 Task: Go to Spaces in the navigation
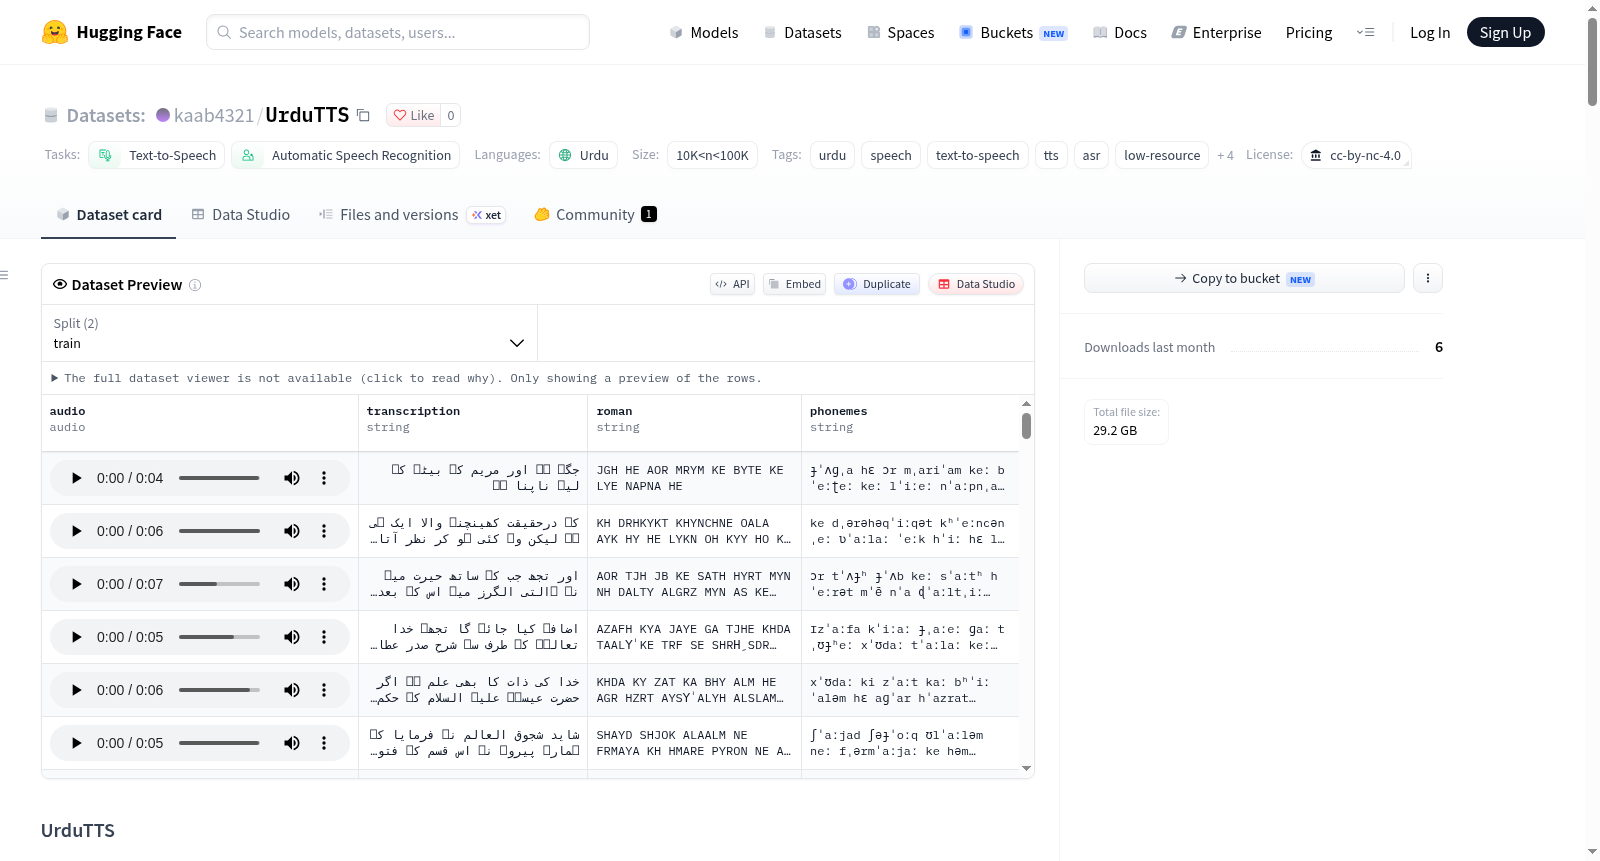click(x=901, y=32)
